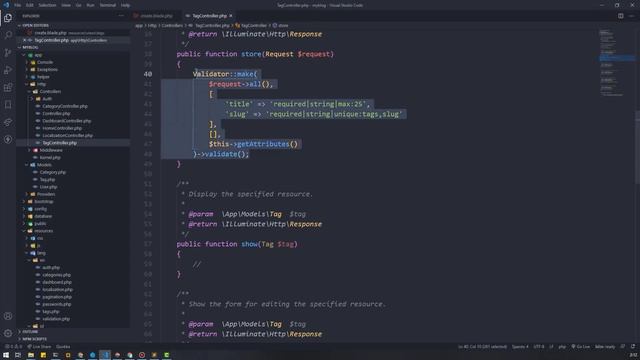Click the Go Live status bar button
This screenshot has width=640, height=360.
click(580, 347)
